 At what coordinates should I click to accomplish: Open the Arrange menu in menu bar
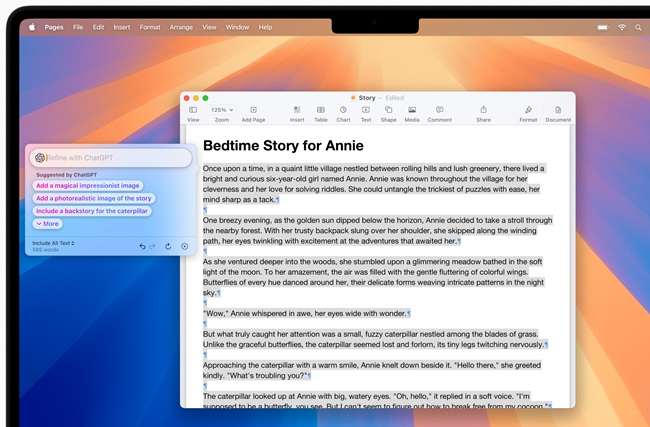click(x=182, y=27)
